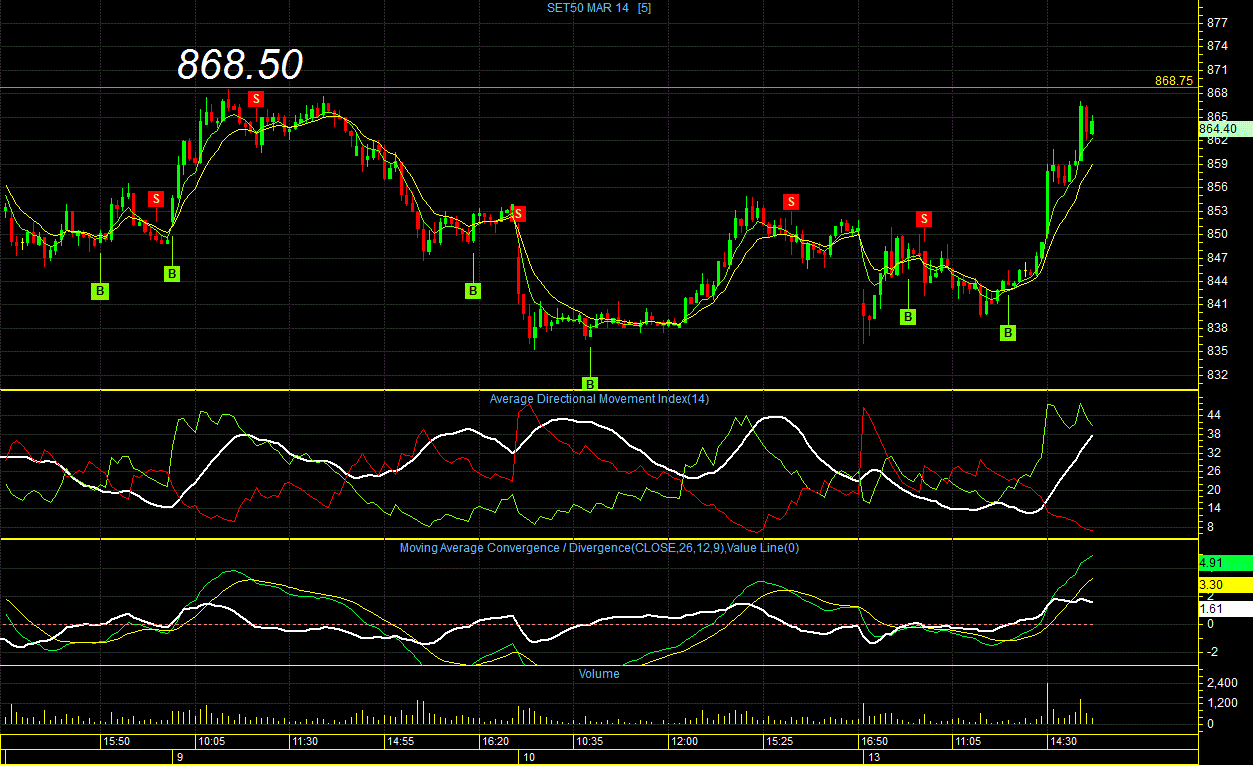Click the 871 price axis label
Screen dimensions: 1253x765
[x=1218, y=69]
